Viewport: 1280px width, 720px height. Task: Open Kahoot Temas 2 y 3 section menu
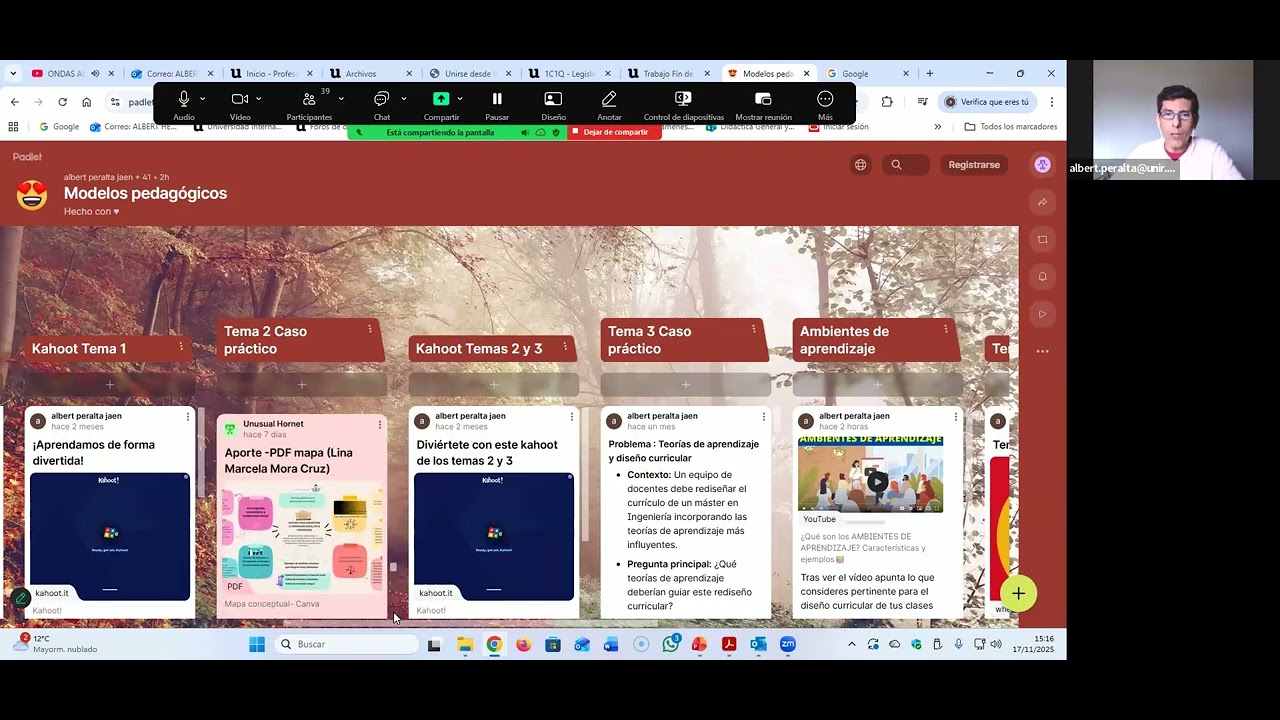tap(565, 347)
